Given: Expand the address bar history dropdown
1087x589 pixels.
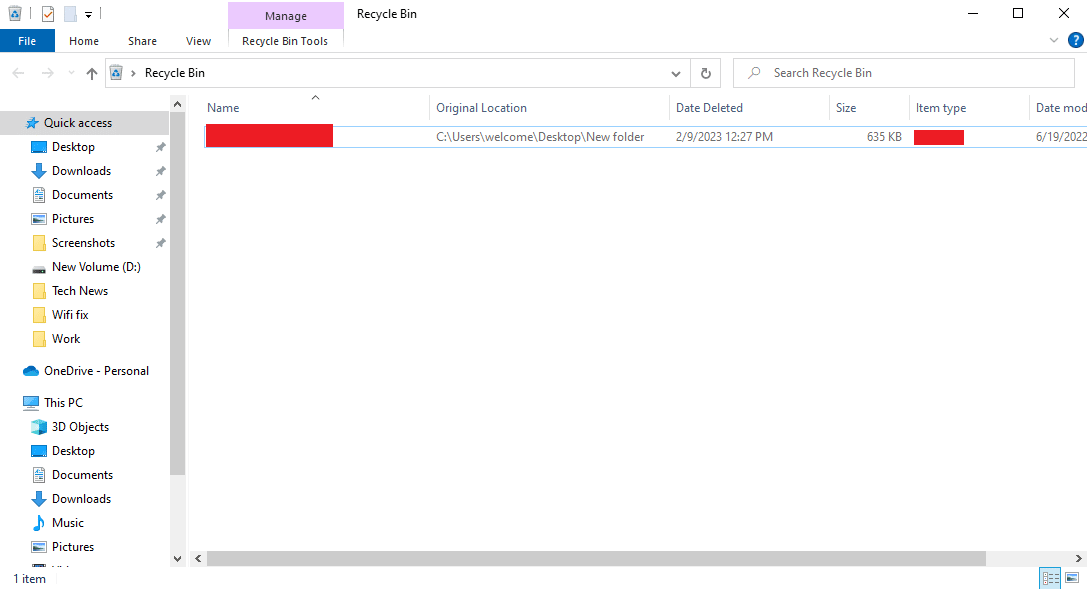Looking at the screenshot, I should click(x=676, y=73).
